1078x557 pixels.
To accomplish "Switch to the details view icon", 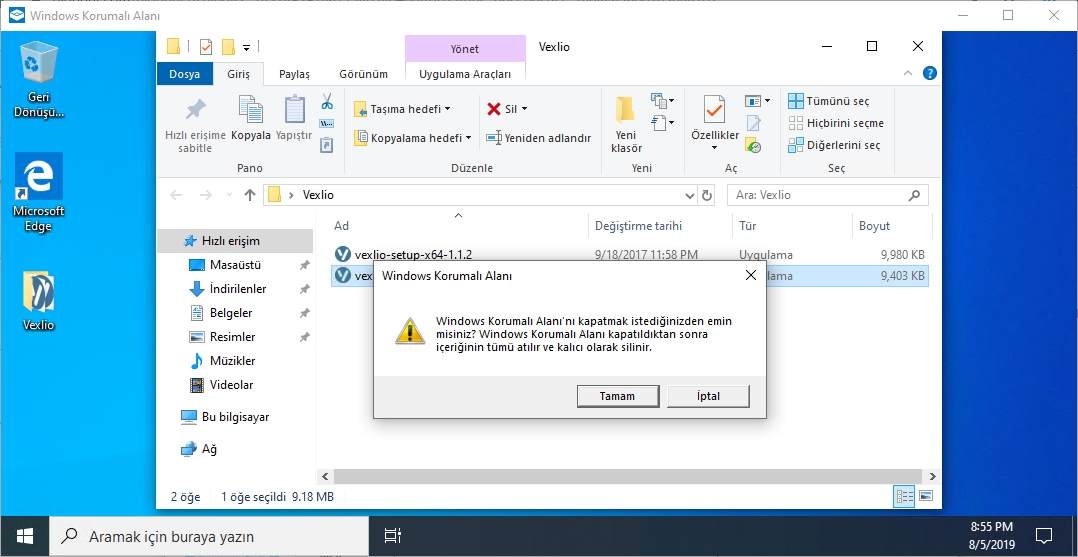I will pos(904,496).
